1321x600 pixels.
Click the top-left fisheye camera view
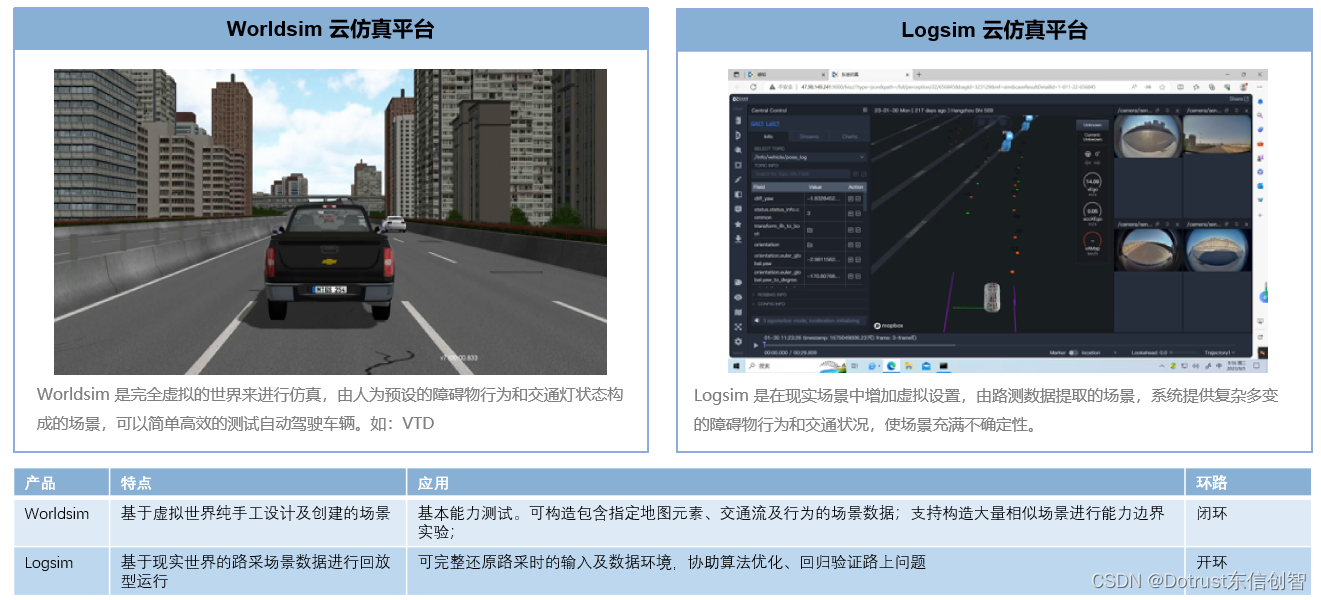1148,136
